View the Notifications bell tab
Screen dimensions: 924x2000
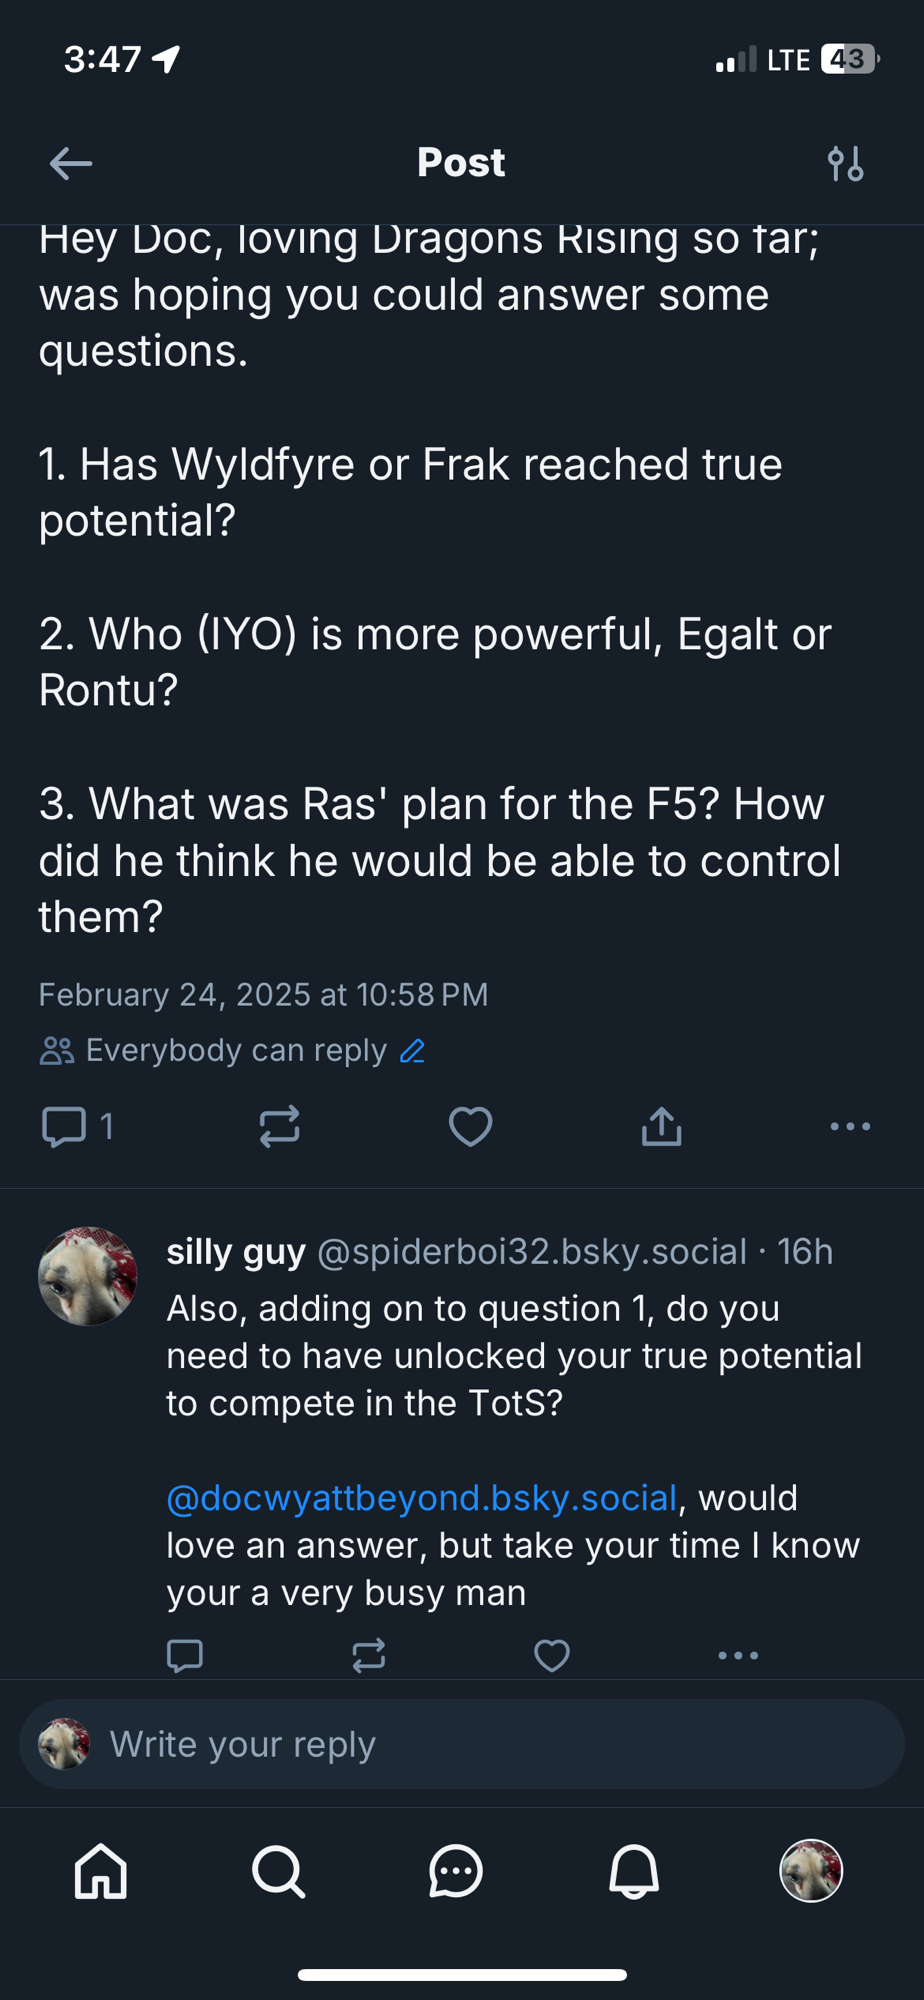tap(634, 1870)
